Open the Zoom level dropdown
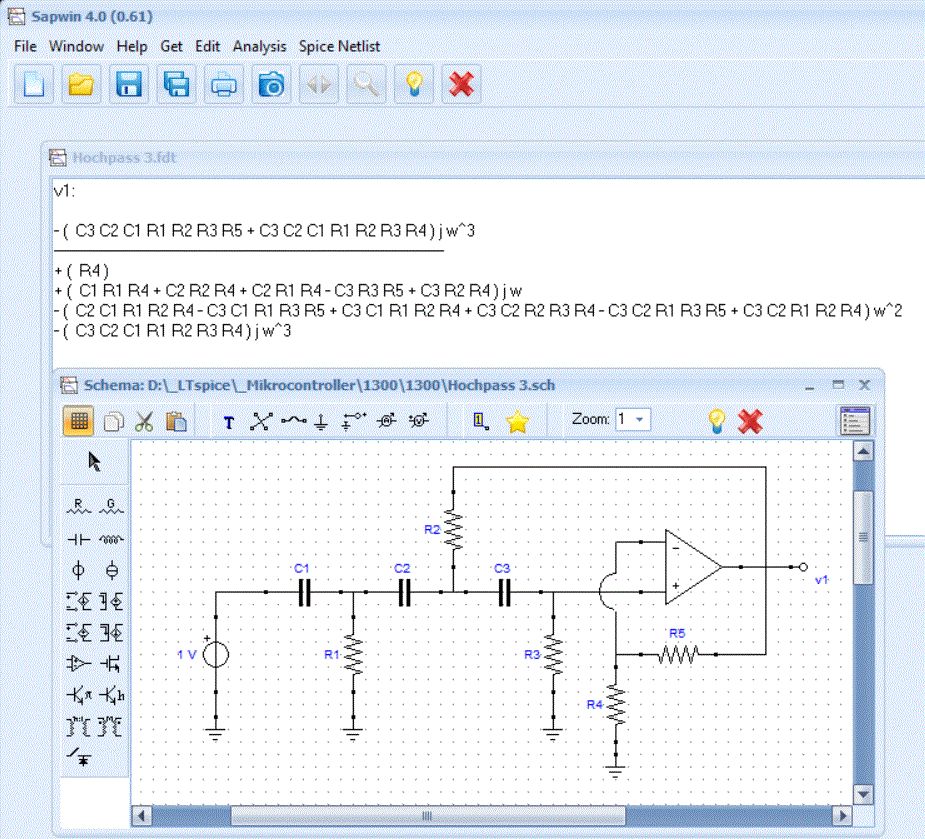This screenshot has width=925, height=839. pyautogui.click(x=633, y=420)
